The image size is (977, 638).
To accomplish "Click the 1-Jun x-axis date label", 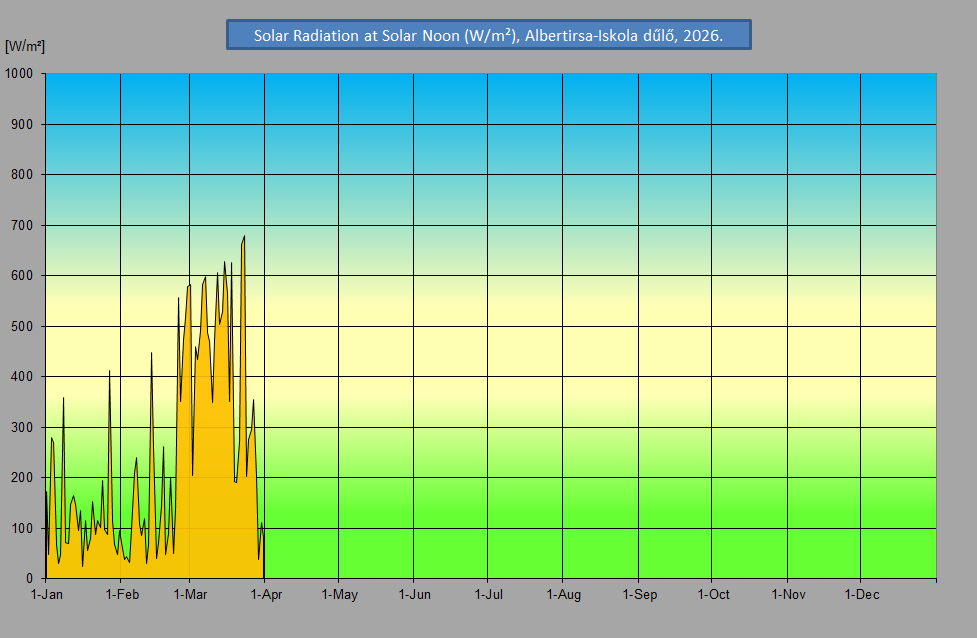I will 414,595.
